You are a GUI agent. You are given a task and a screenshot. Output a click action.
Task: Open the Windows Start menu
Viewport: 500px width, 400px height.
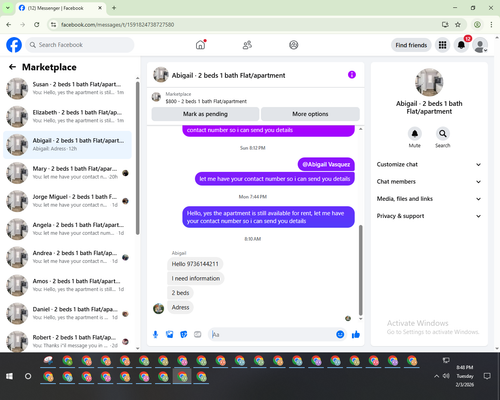tap(9, 376)
